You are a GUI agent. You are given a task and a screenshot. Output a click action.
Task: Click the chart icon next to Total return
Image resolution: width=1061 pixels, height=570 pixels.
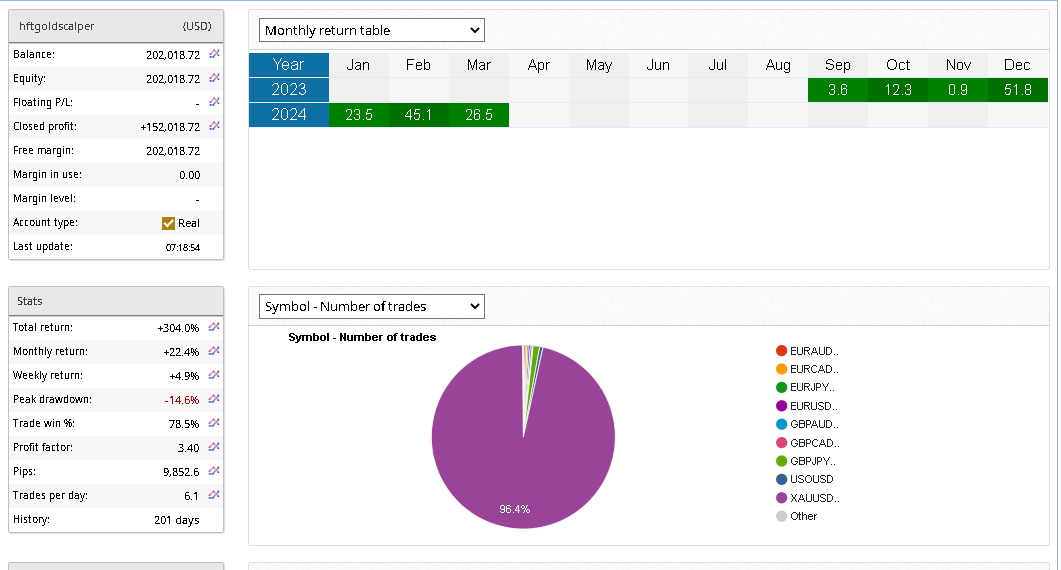coord(214,327)
